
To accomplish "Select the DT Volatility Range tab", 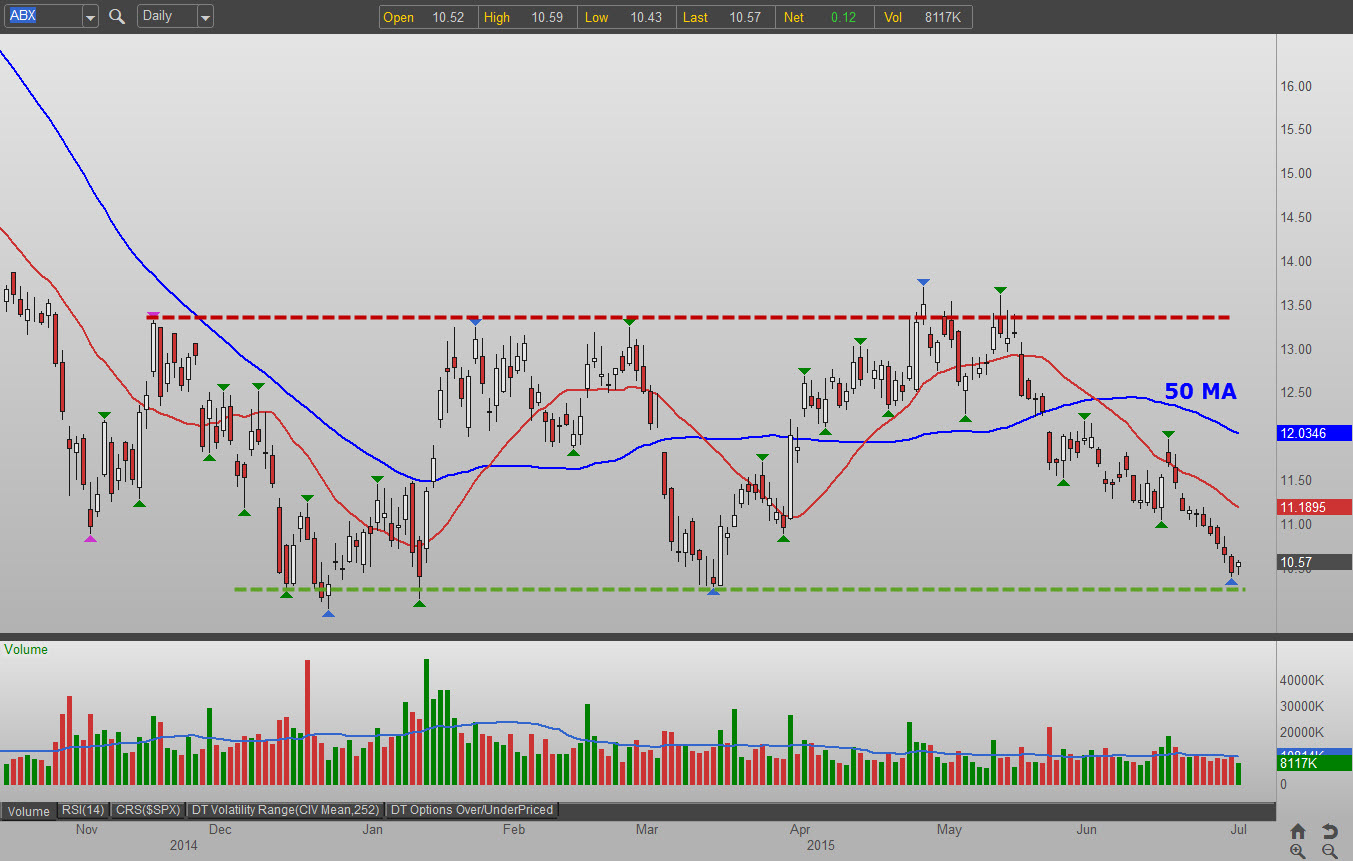I will [x=286, y=810].
